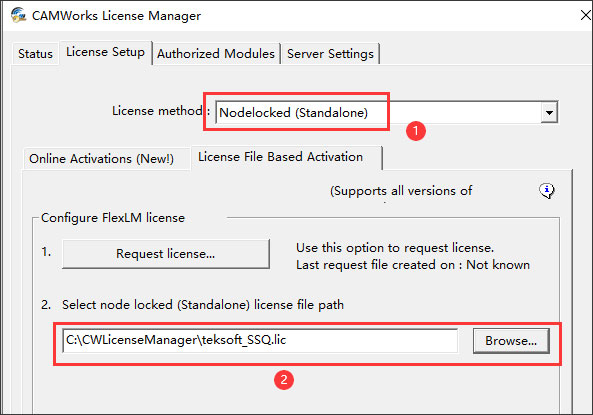Go to the Server Settings tab

click(331, 54)
